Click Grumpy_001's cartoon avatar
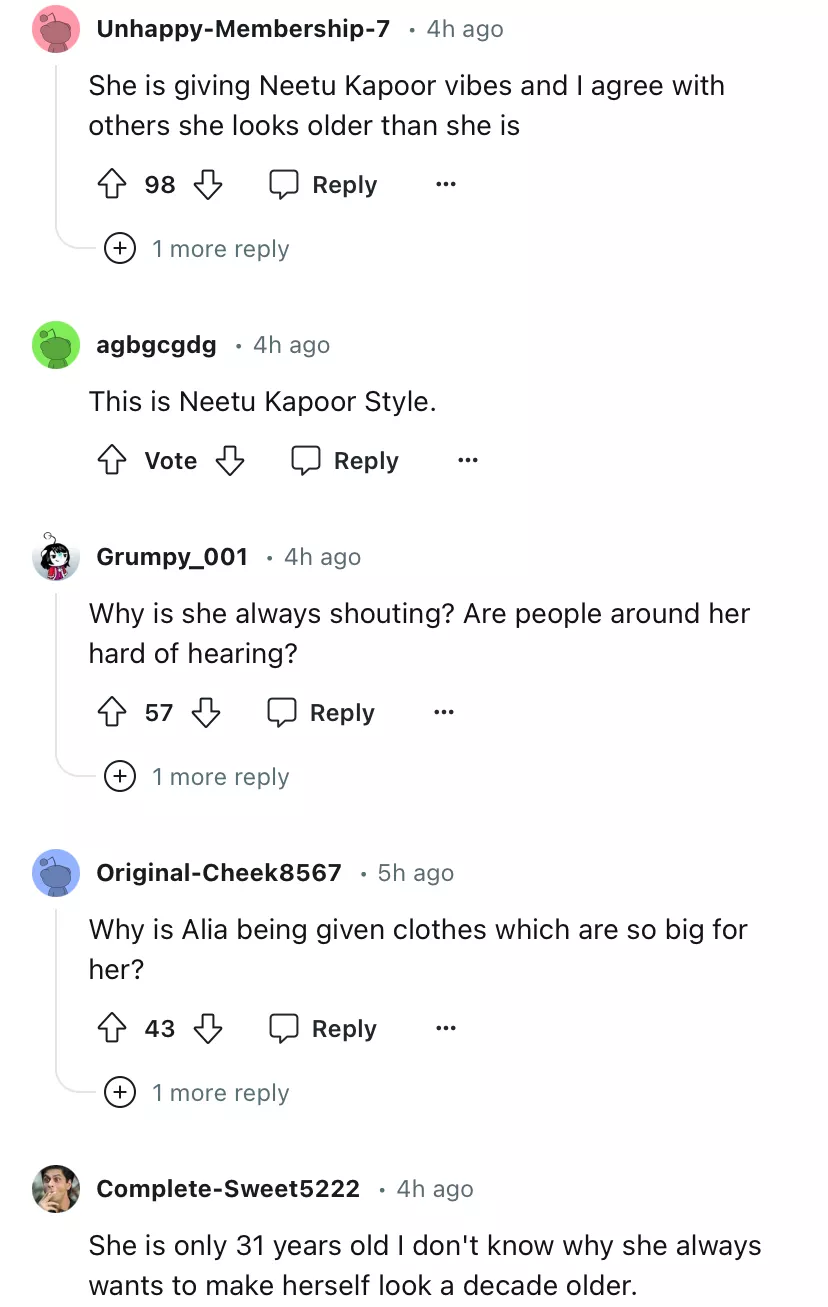 tap(56, 558)
